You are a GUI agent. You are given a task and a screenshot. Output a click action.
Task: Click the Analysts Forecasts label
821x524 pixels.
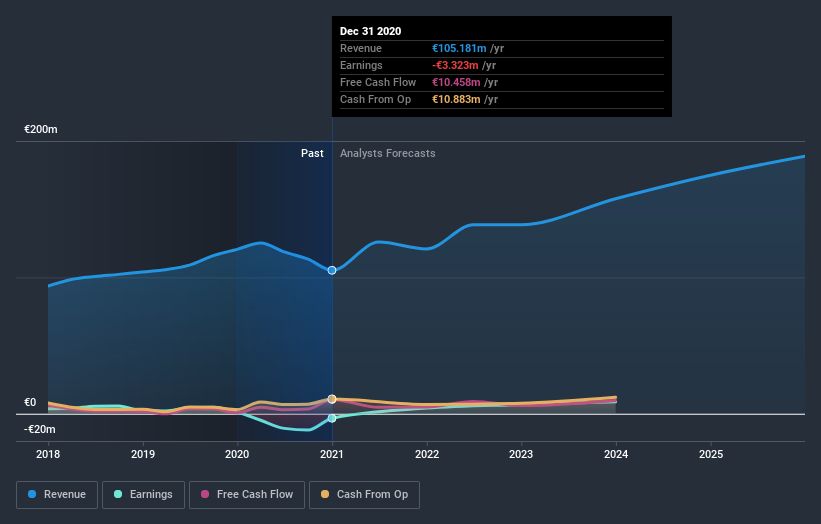tap(387, 153)
